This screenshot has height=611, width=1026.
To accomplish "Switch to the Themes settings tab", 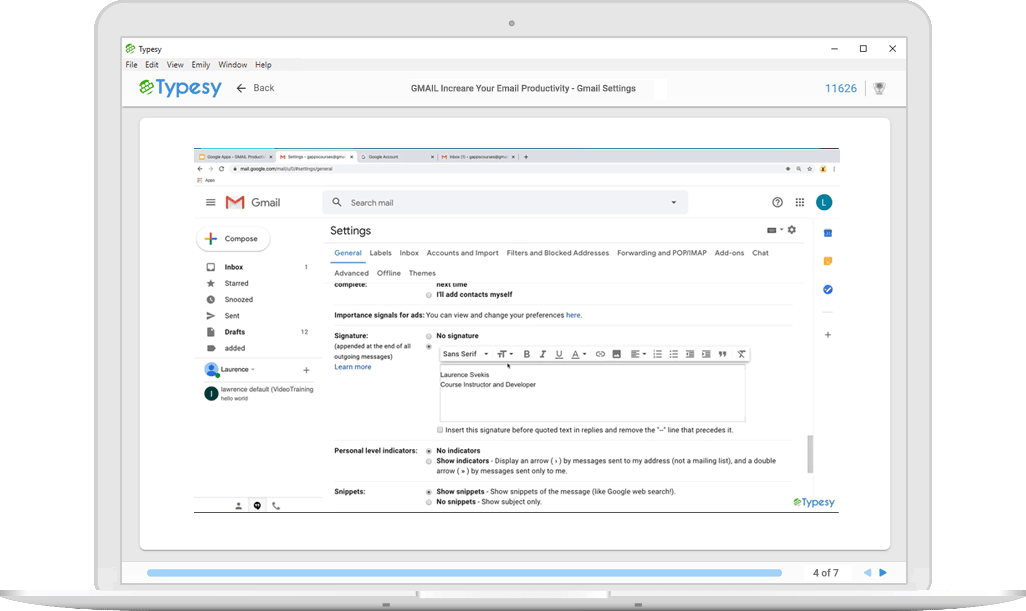I will point(422,273).
